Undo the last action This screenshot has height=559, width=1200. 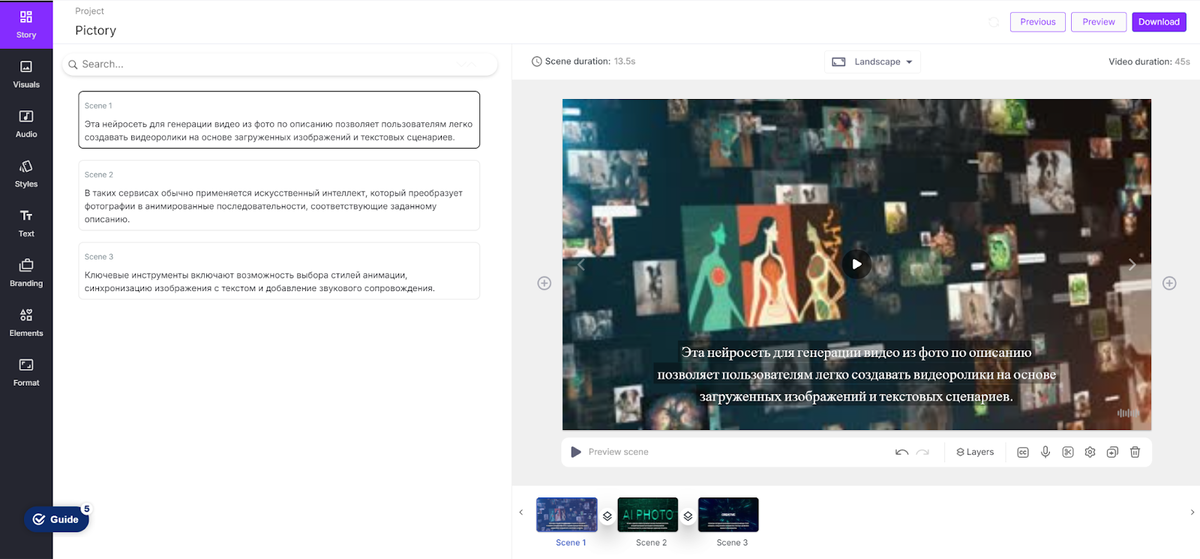pos(902,452)
